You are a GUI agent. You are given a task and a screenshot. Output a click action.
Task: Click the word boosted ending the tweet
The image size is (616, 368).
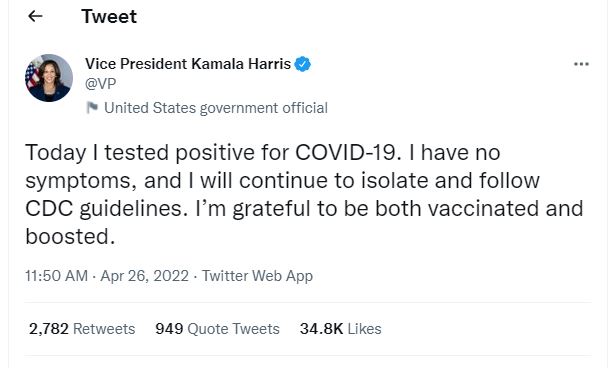click(x=70, y=236)
